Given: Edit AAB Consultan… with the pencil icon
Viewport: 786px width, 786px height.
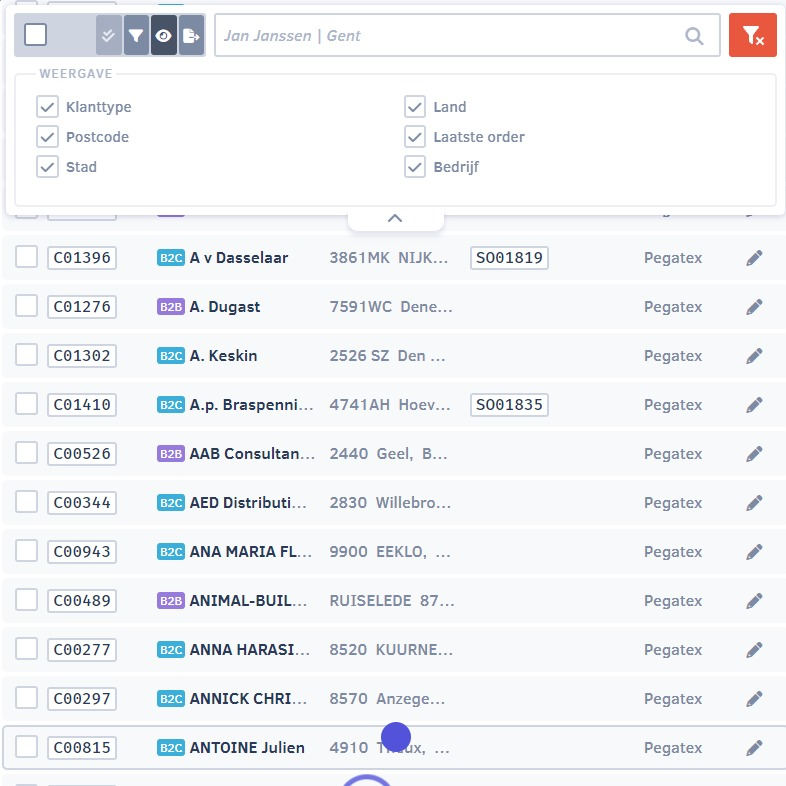Looking at the screenshot, I should coord(754,454).
